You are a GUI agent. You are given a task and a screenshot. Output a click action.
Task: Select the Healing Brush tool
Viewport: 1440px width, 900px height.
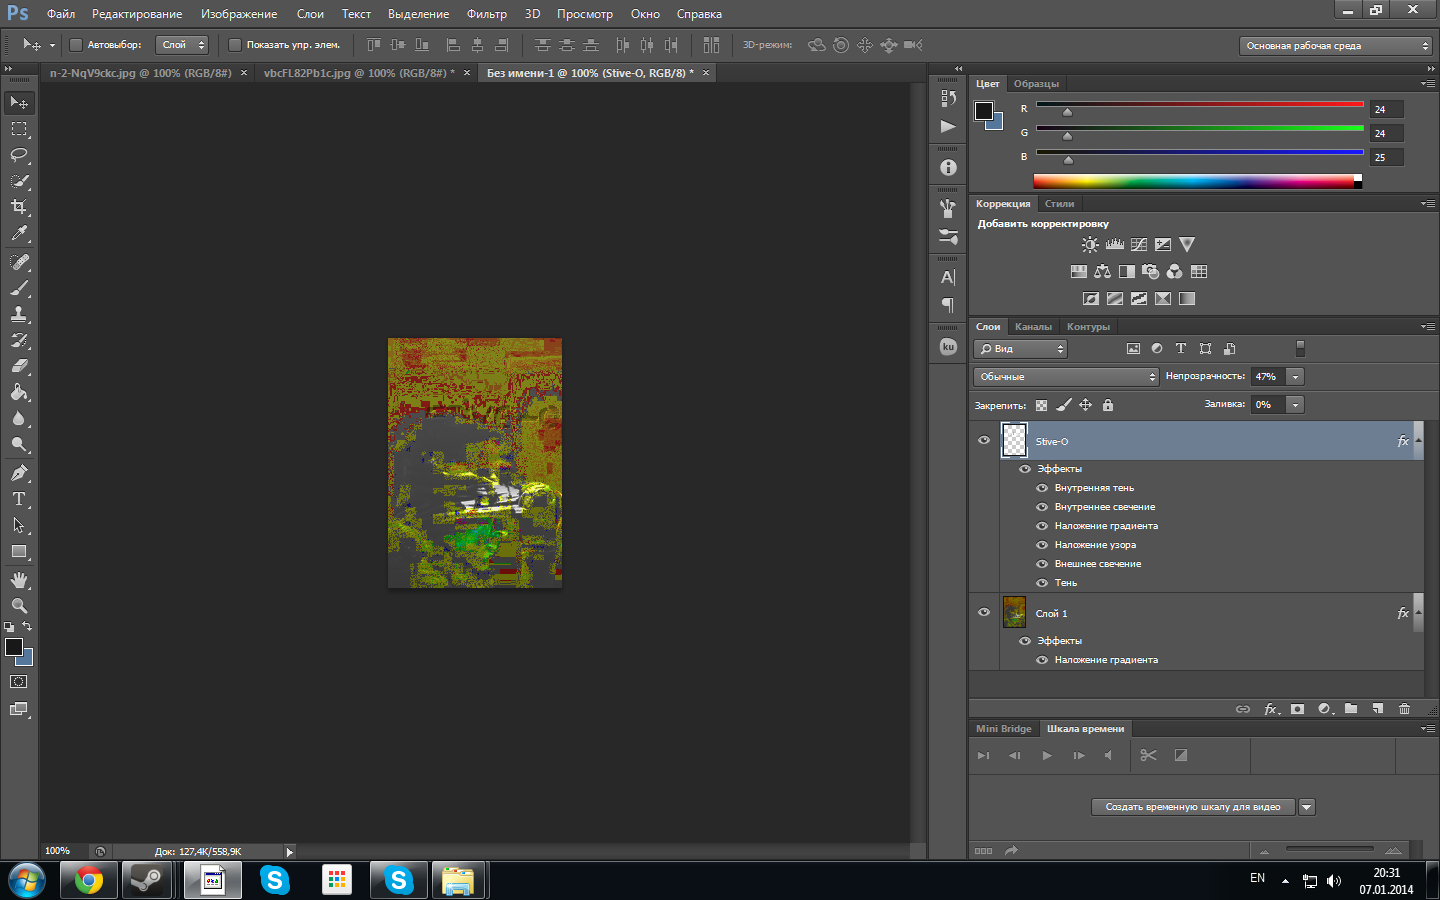pos(19,262)
